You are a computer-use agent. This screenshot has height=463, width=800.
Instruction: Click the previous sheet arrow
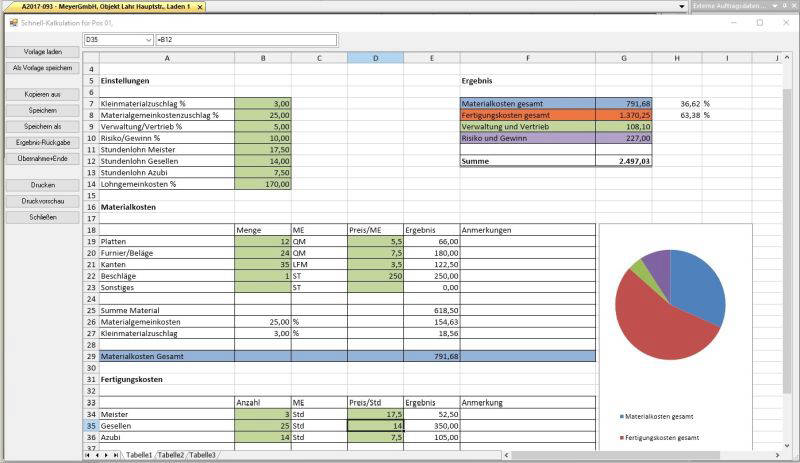[97, 455]
